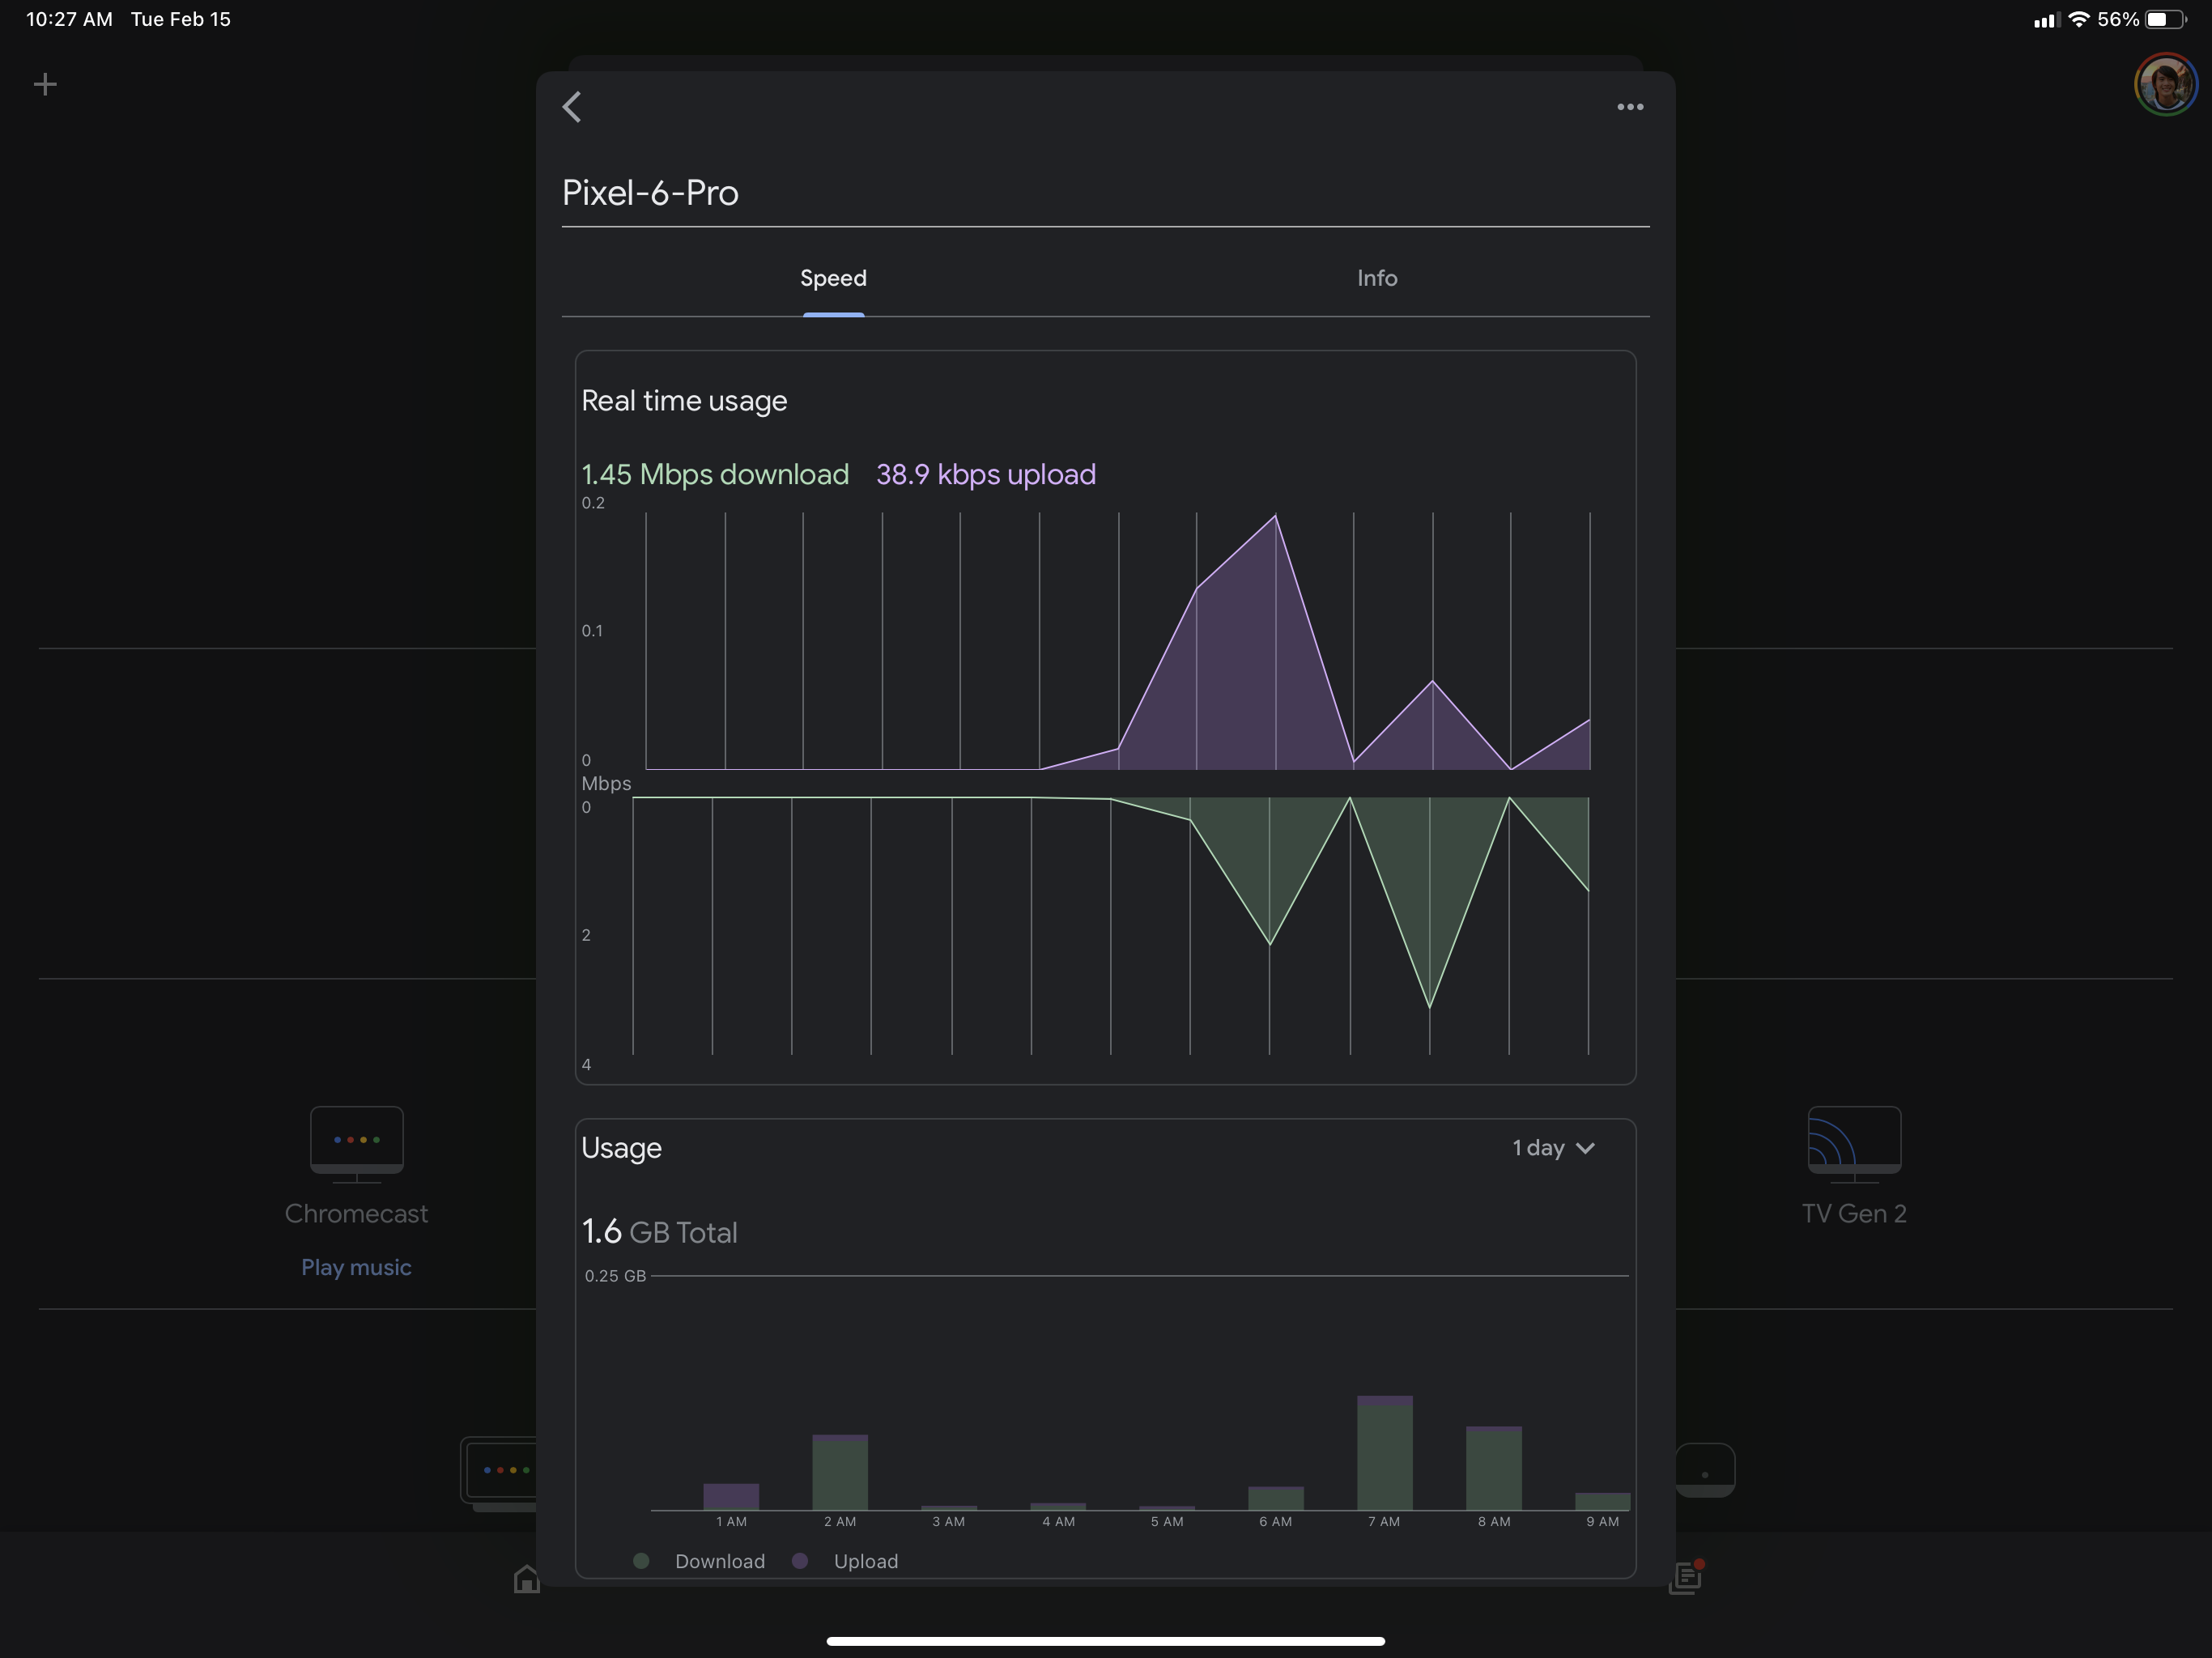Switch to the Info tab
This screenshot has height=1658, width=2212.
tap(1376, 278)
